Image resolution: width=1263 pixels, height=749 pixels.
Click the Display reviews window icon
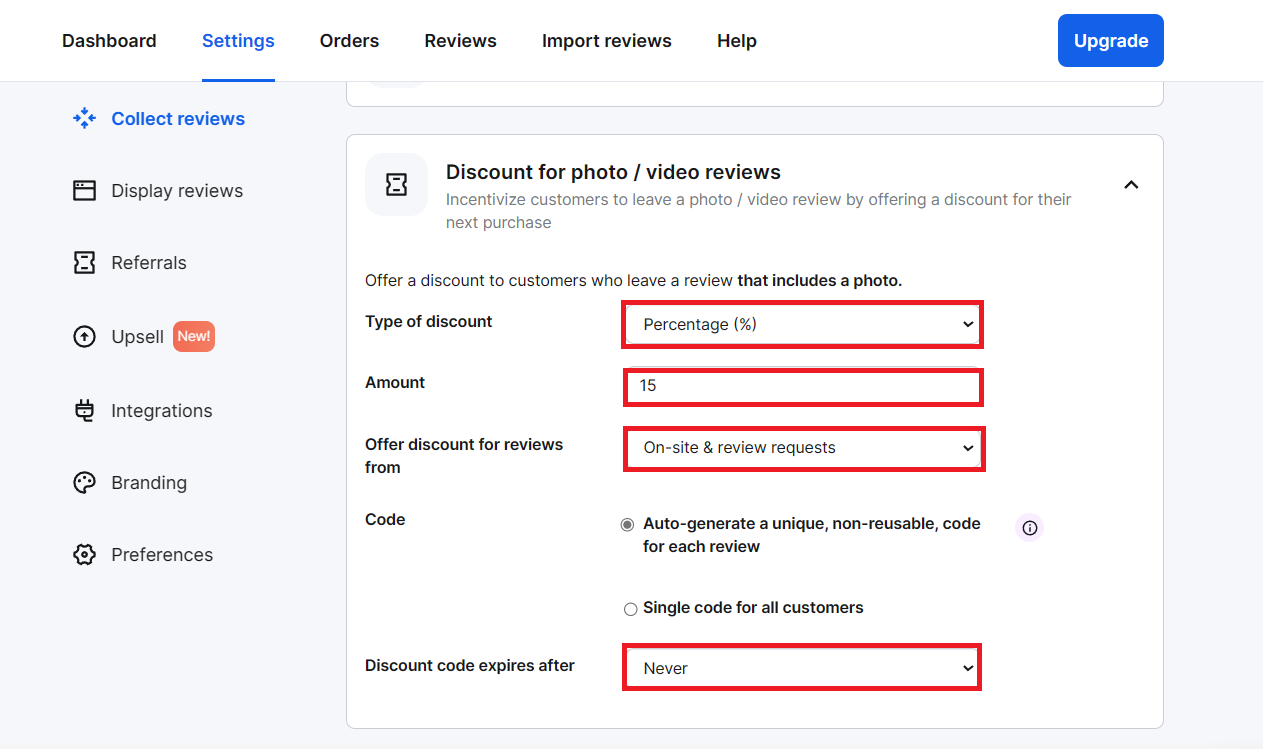point(85,191)
